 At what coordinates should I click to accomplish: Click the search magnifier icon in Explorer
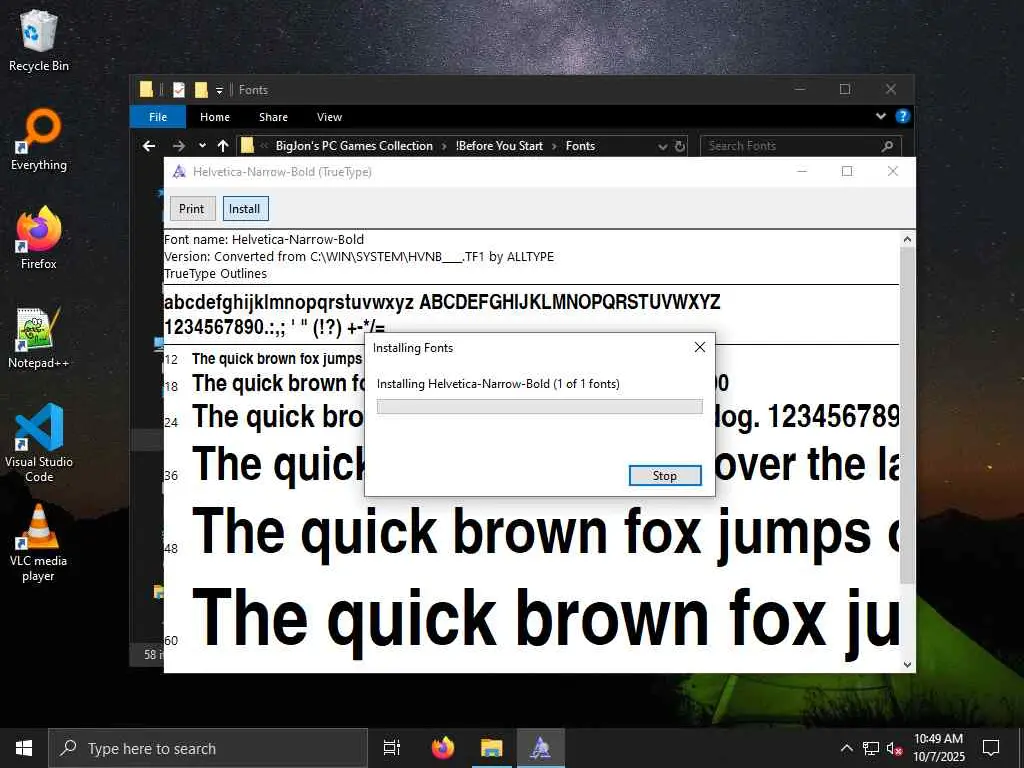pyautogui.click(x=887, y=146)
